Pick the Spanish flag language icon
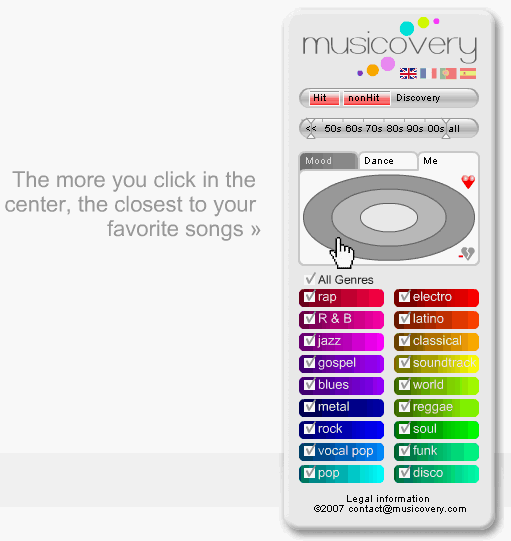This screenshot has height=541, width=511. (468, 73)
